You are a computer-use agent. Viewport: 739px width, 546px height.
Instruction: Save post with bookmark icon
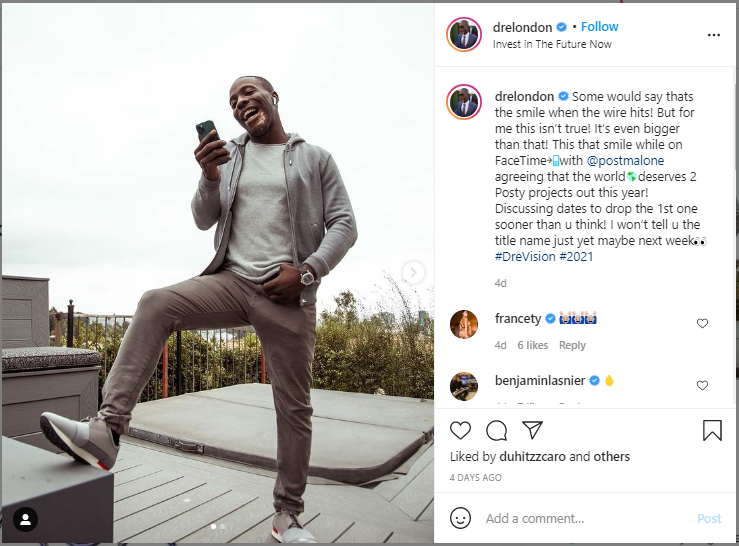pyautogui.click(x=712, y=431)
